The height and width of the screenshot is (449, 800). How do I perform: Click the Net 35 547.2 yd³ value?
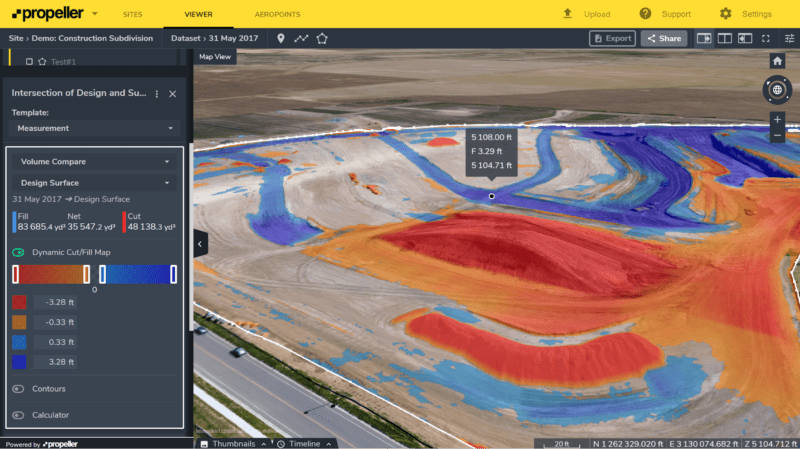(91, 227)
